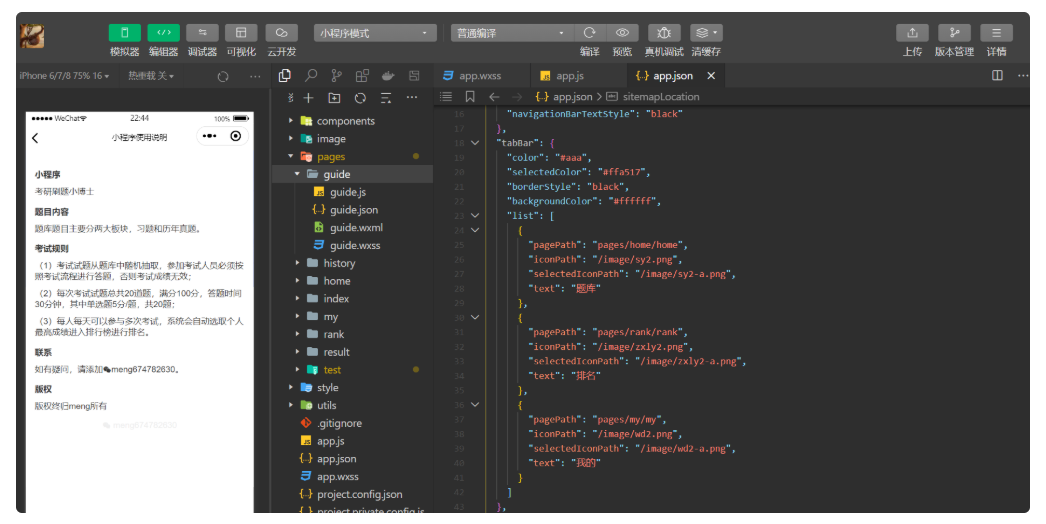Viewport: 1046px width, 524px height.
Task: Open the source control branch icon
Action: [x=336, y=76]
